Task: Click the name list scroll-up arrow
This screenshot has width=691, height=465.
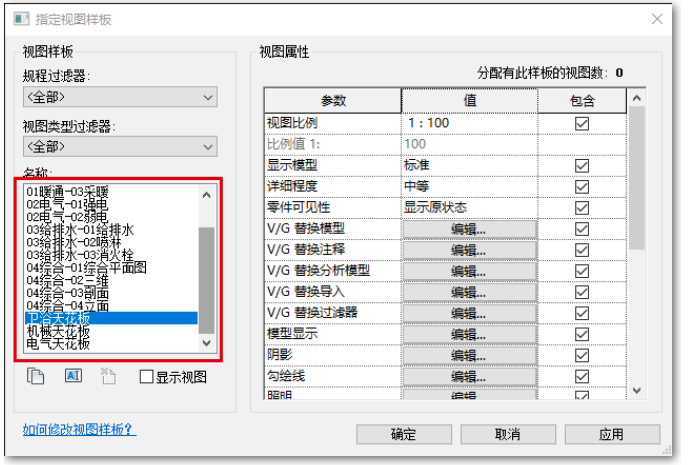Action: pos(207,190)
